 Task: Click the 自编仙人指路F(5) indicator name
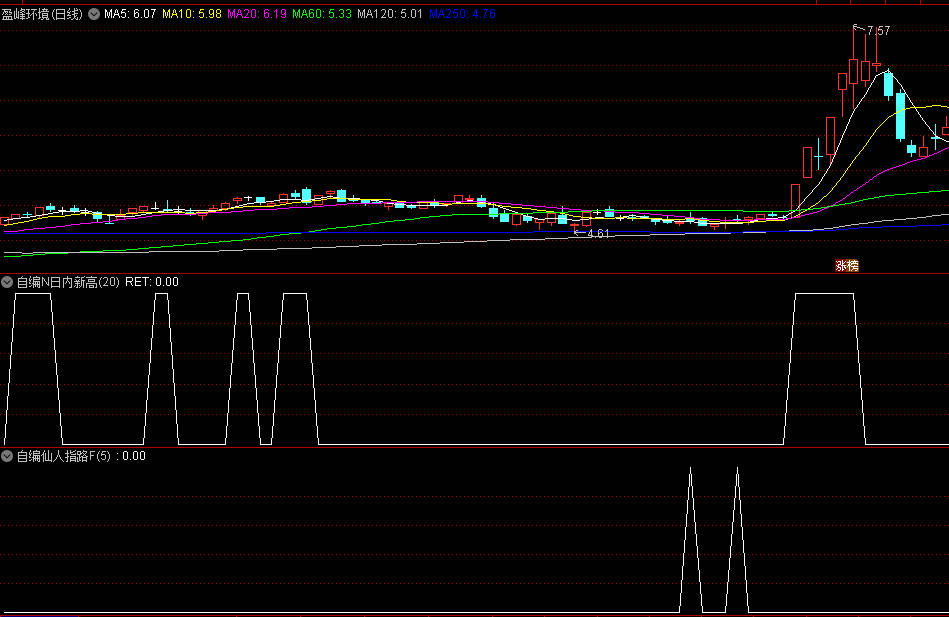(65, 456)
